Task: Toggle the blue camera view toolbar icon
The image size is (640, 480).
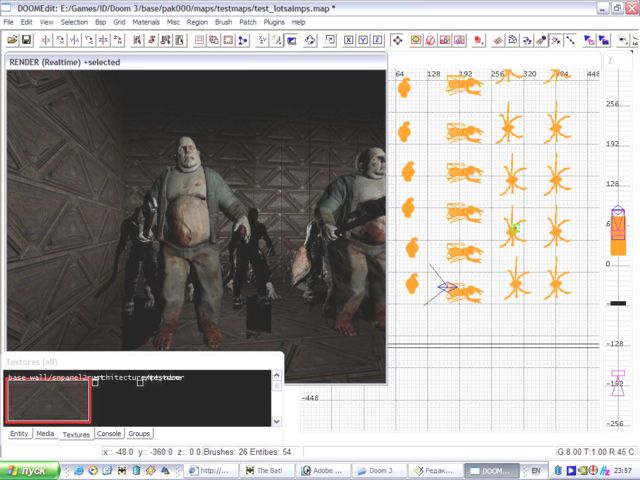Action: pos(291,40)
